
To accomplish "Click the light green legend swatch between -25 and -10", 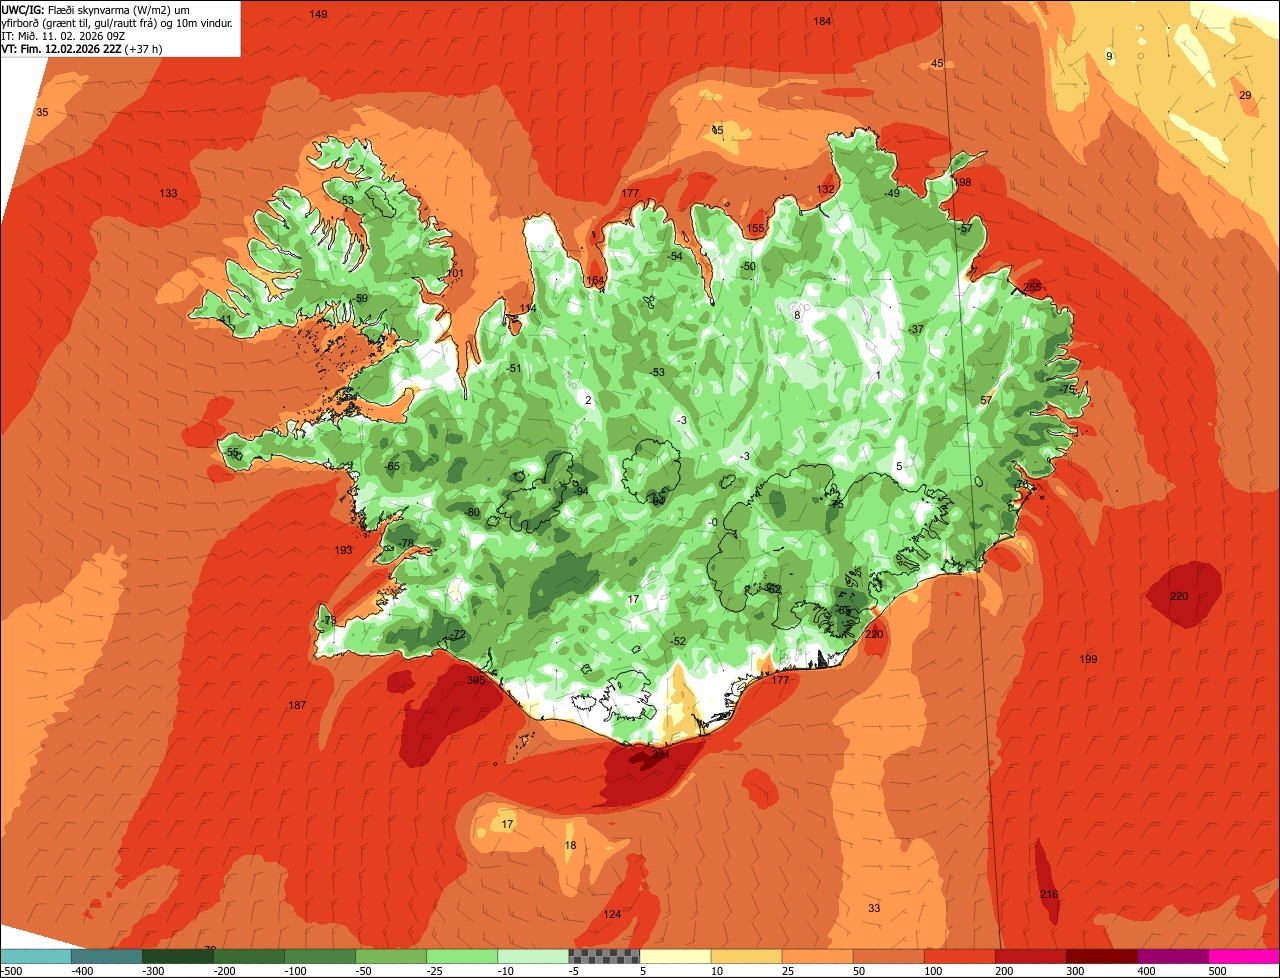I will pos(462,956).
